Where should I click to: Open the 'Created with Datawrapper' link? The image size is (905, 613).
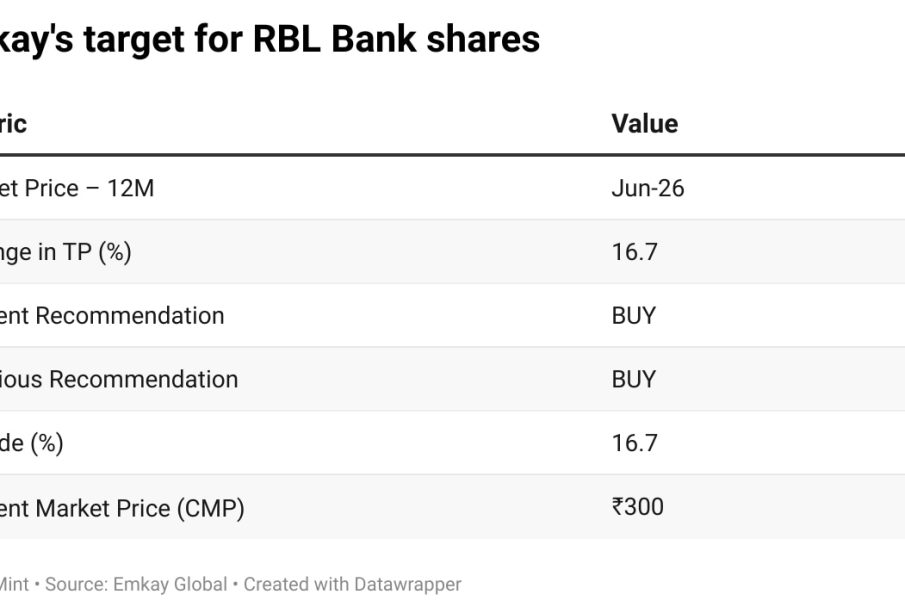[x=352, y=584]
